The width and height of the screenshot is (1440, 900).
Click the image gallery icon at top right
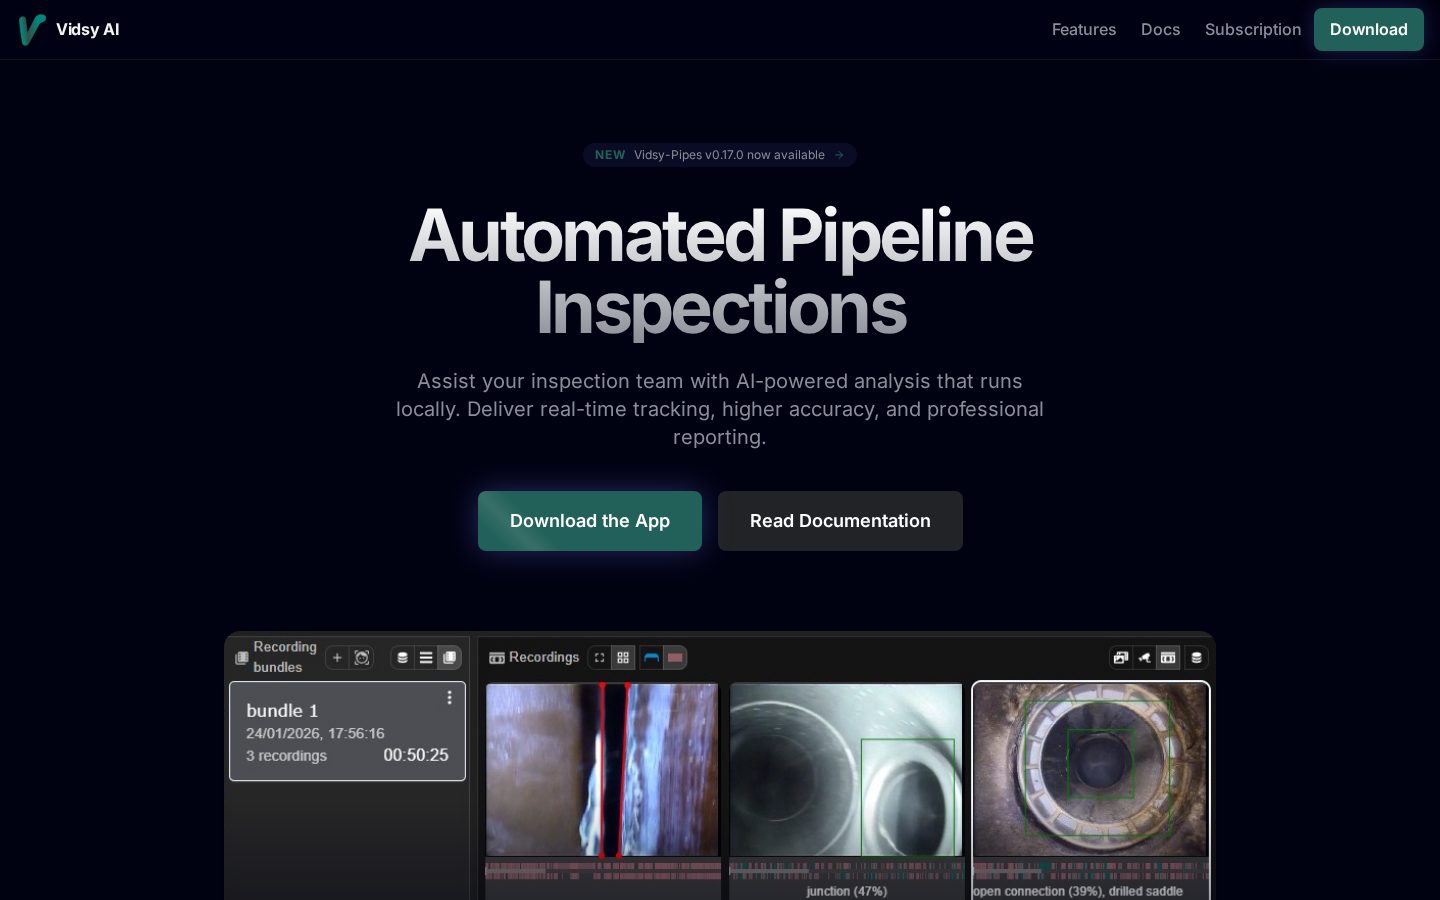click(1121, 658)
